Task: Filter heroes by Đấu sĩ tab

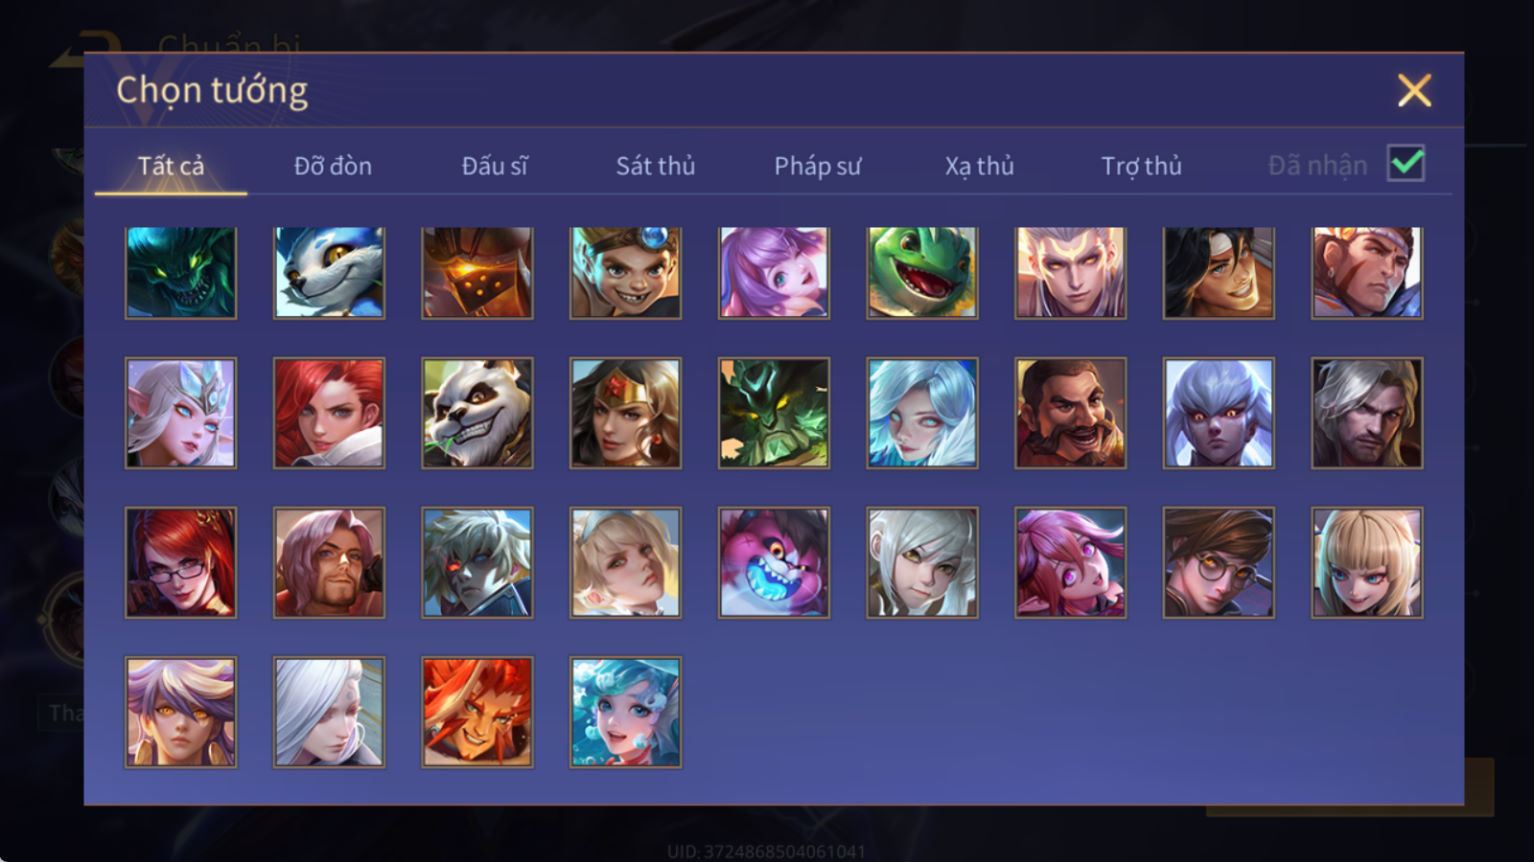Action: 494,166
